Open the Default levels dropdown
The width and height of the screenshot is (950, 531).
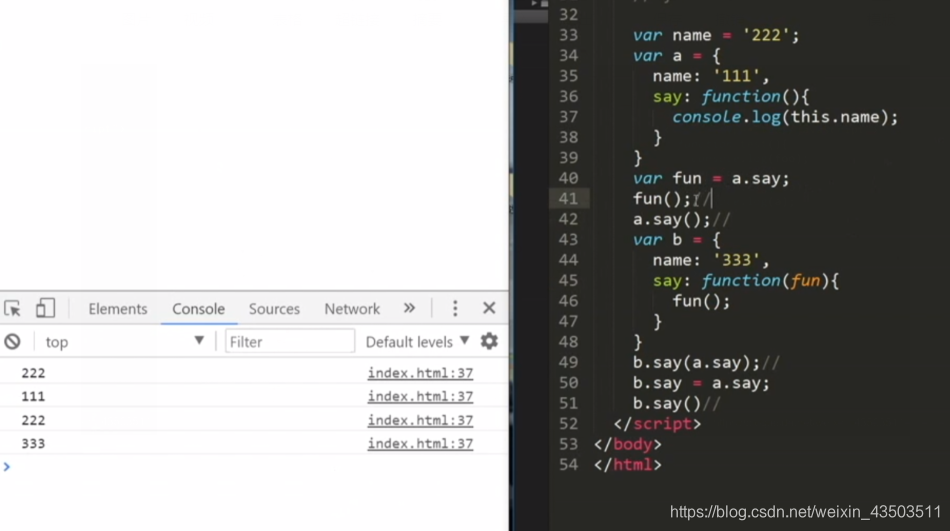[417, 342]
